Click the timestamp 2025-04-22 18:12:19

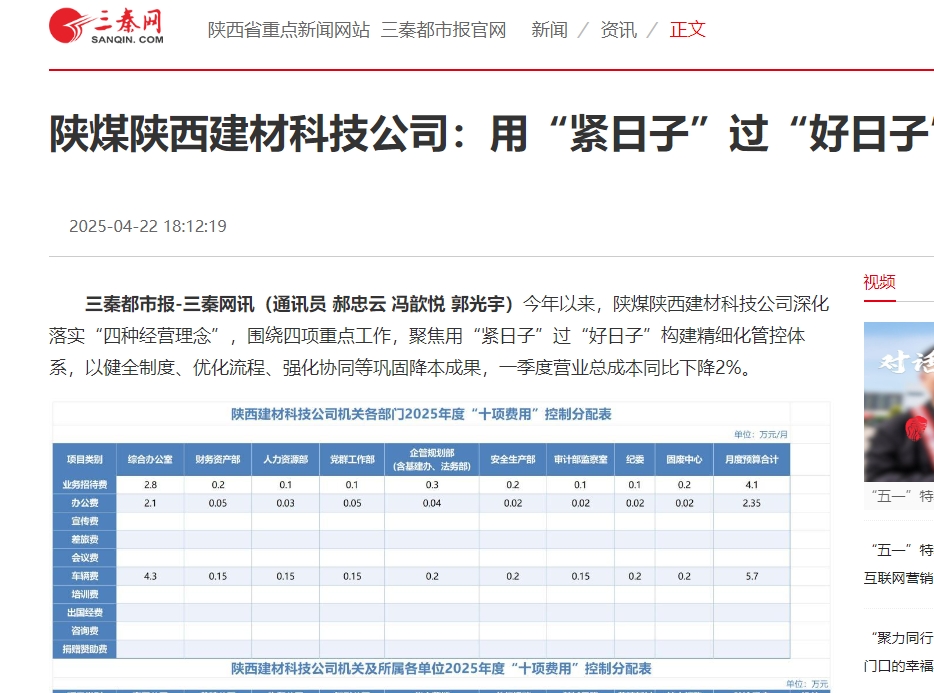[148, 226]
